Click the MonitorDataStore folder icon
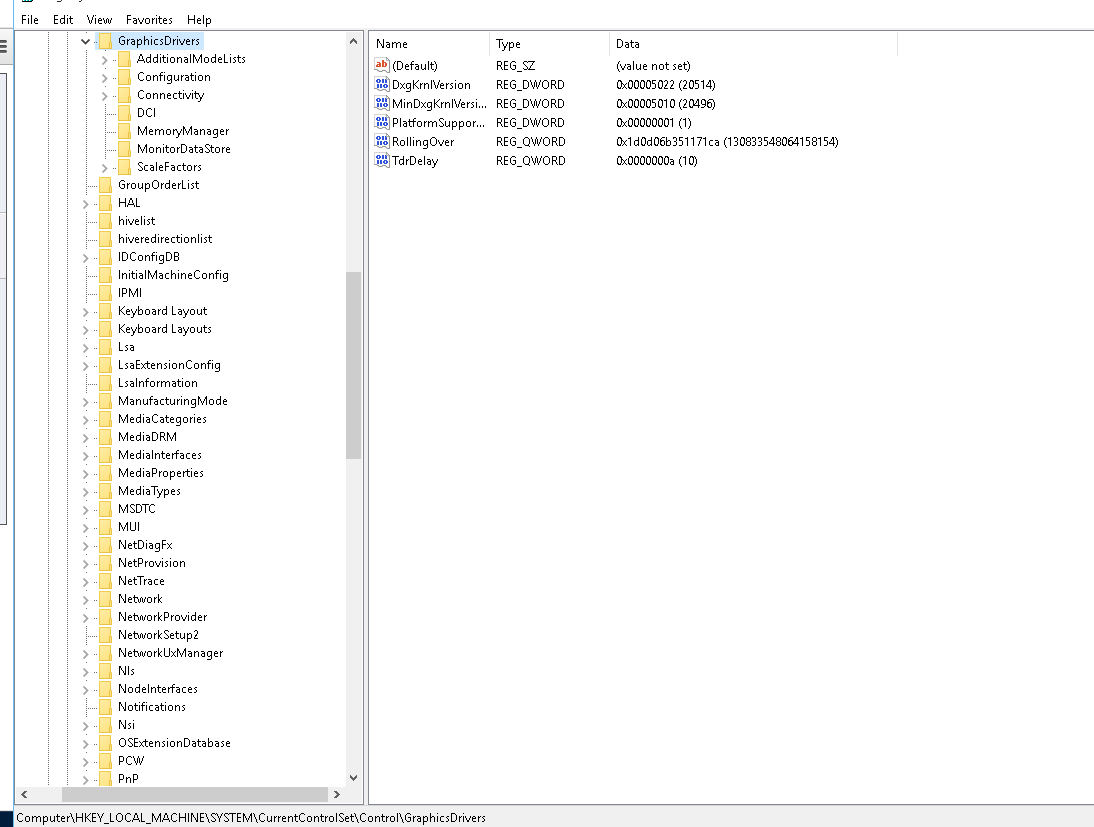The image size is (1094, 827). click(x=124, y=149)
